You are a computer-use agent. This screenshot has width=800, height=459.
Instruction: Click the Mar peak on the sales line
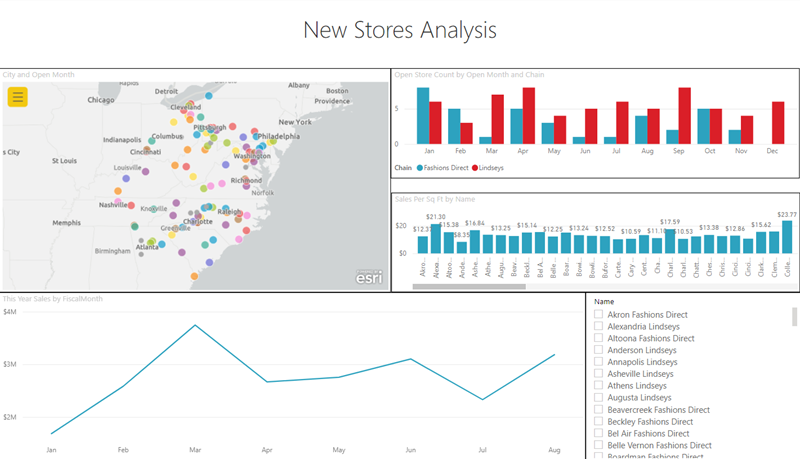[195, 325]
